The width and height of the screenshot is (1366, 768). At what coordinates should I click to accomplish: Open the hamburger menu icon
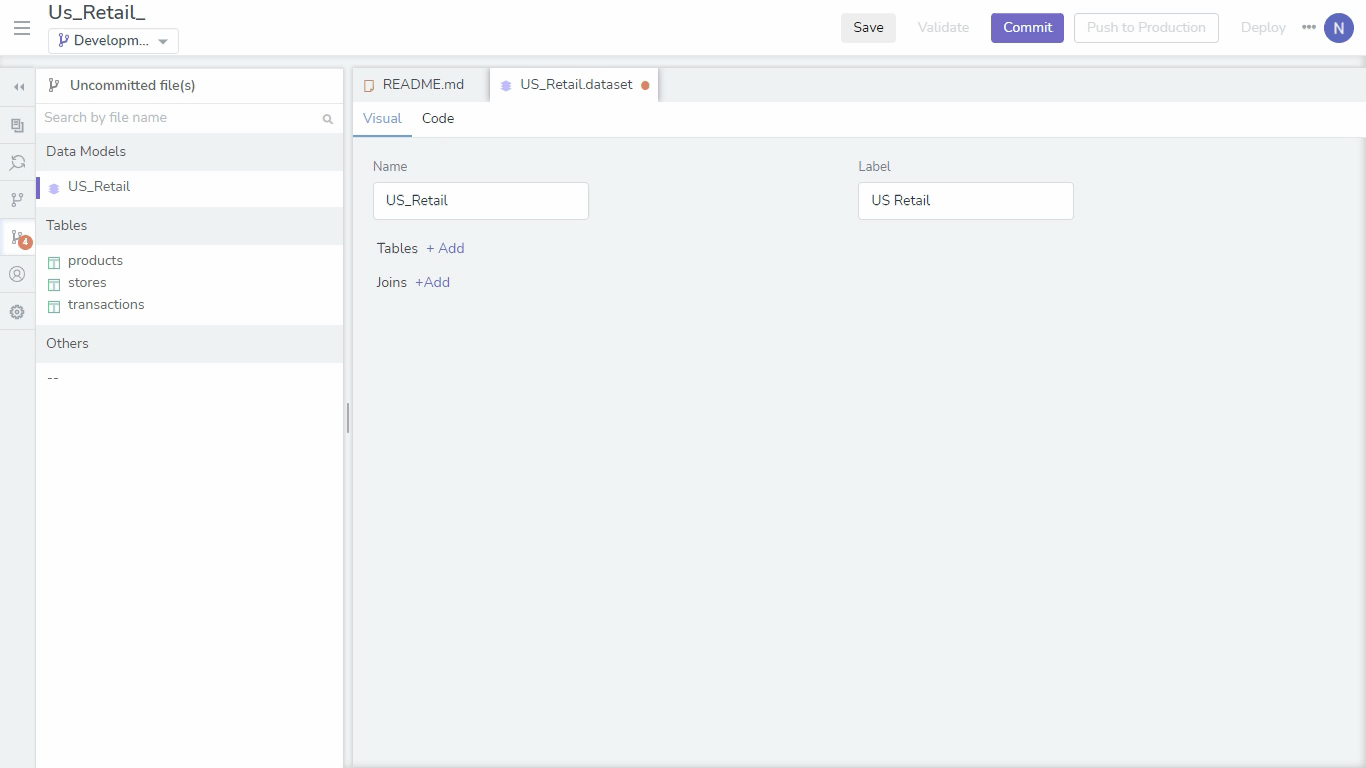[21, 28]
